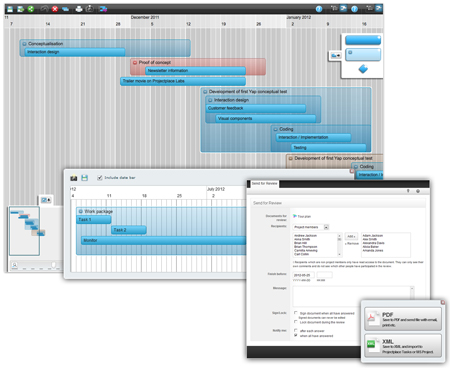Click the colorful Send for Review toolbar icon
Image resolution: width=450 pixels, height=368 pixels.
click(x=103, y=9)
